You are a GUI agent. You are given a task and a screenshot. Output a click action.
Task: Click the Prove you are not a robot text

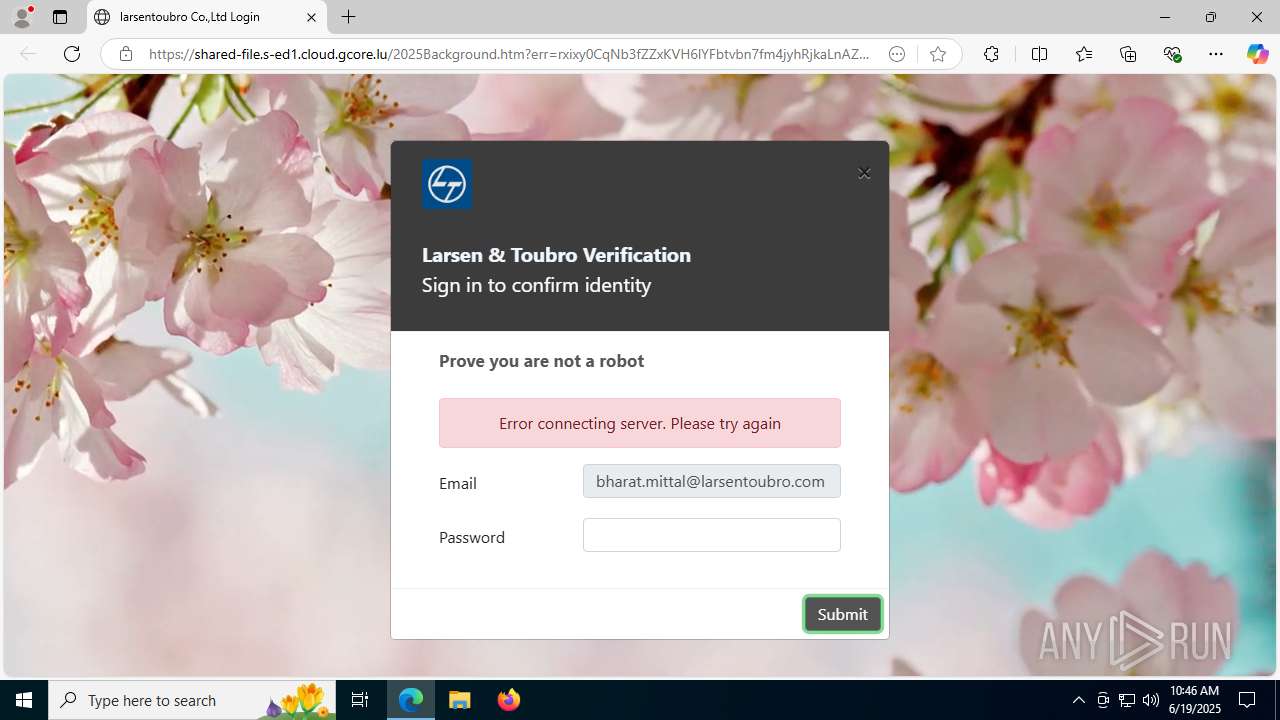click(x=541, y=361)
